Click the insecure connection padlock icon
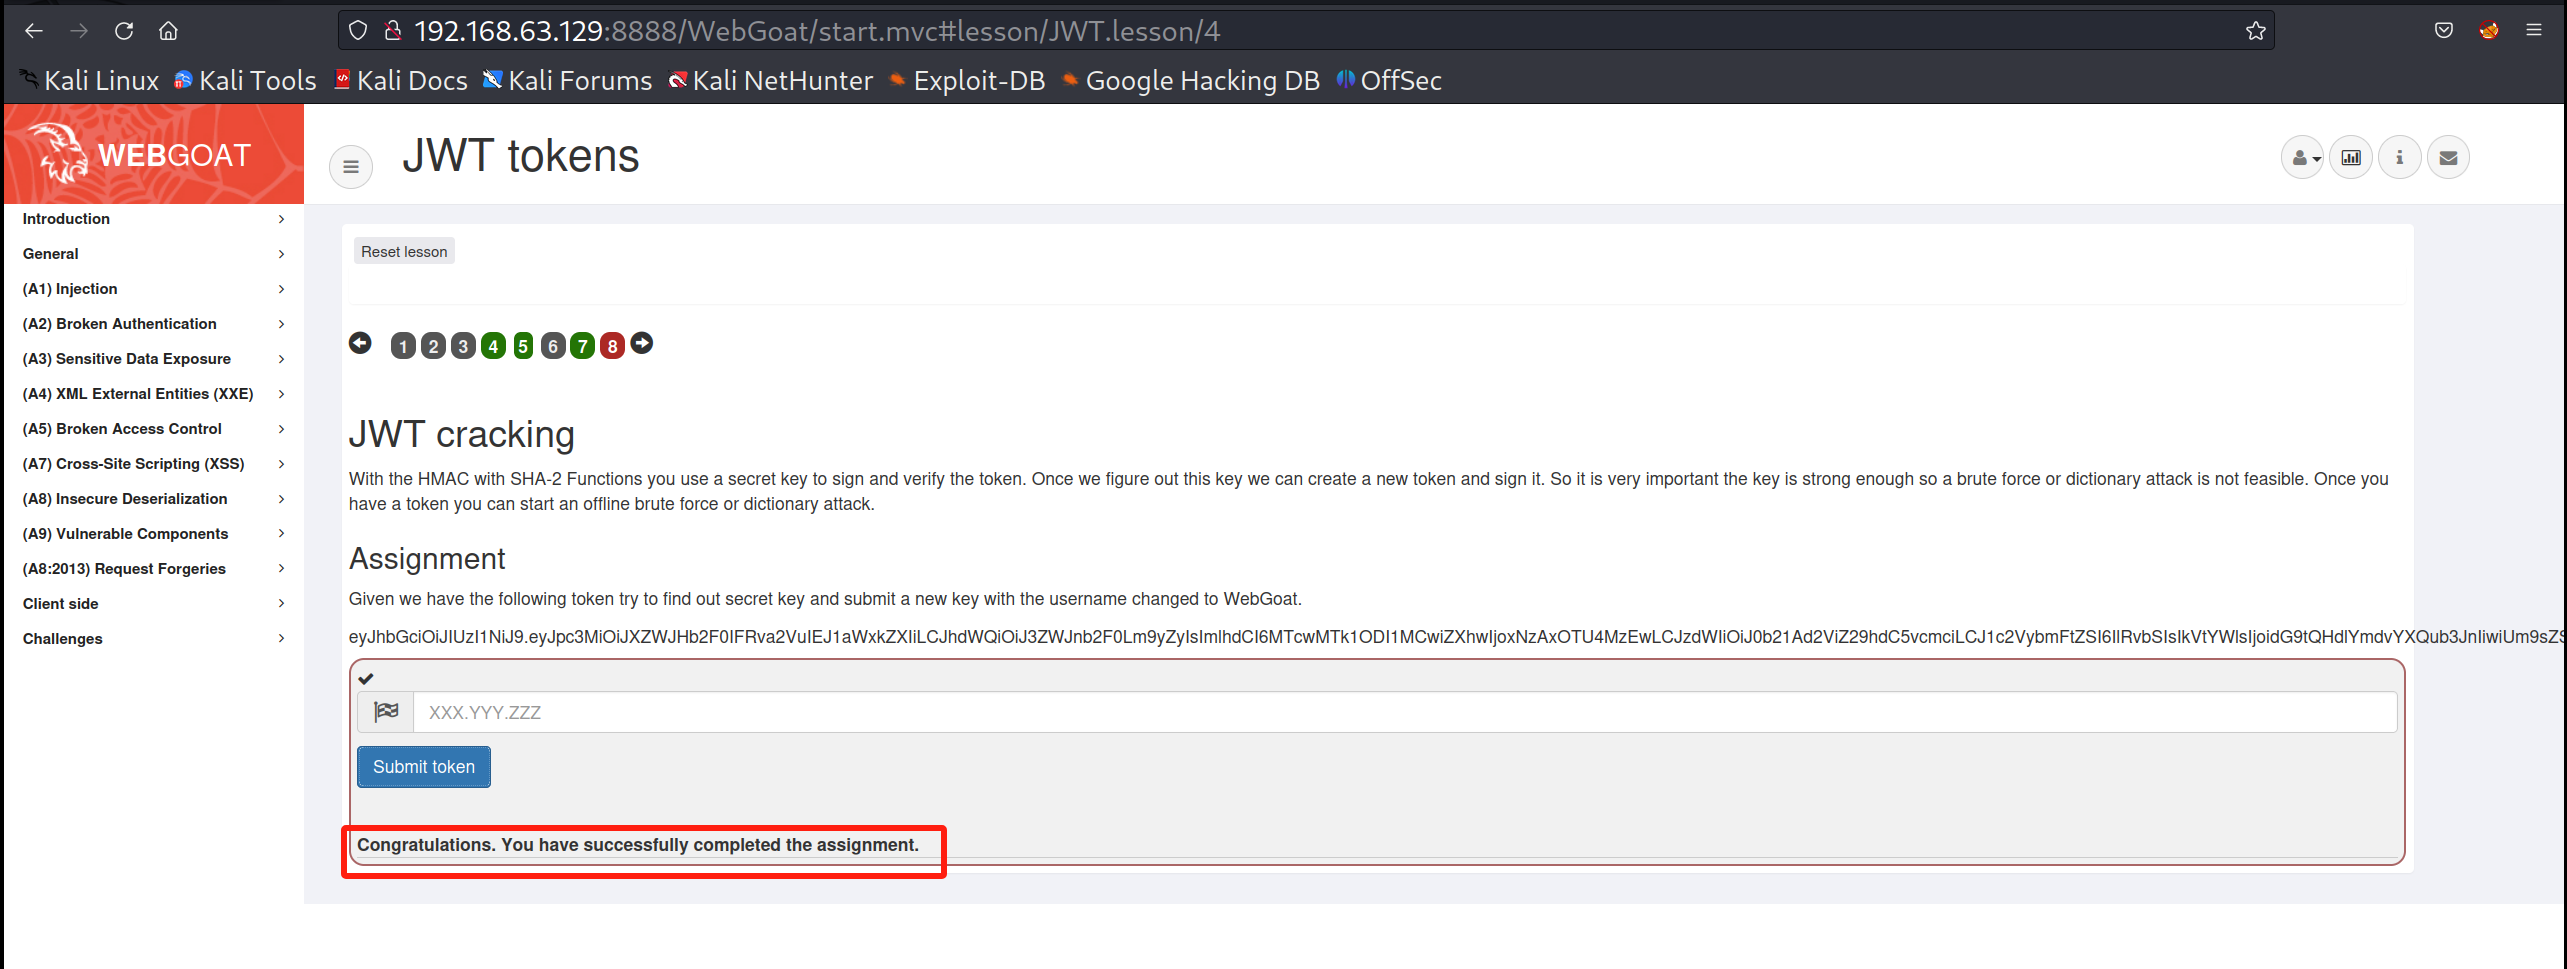This screenshot has width=2567, height=969. pyautogui.click(x=393, y=31)
